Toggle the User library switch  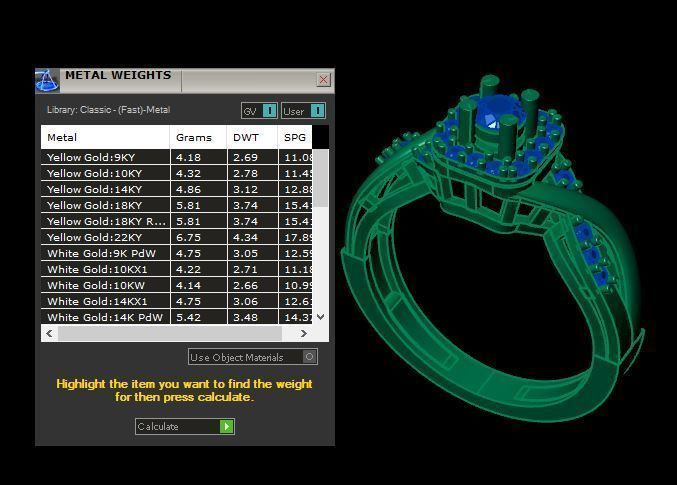pos(303,111)
